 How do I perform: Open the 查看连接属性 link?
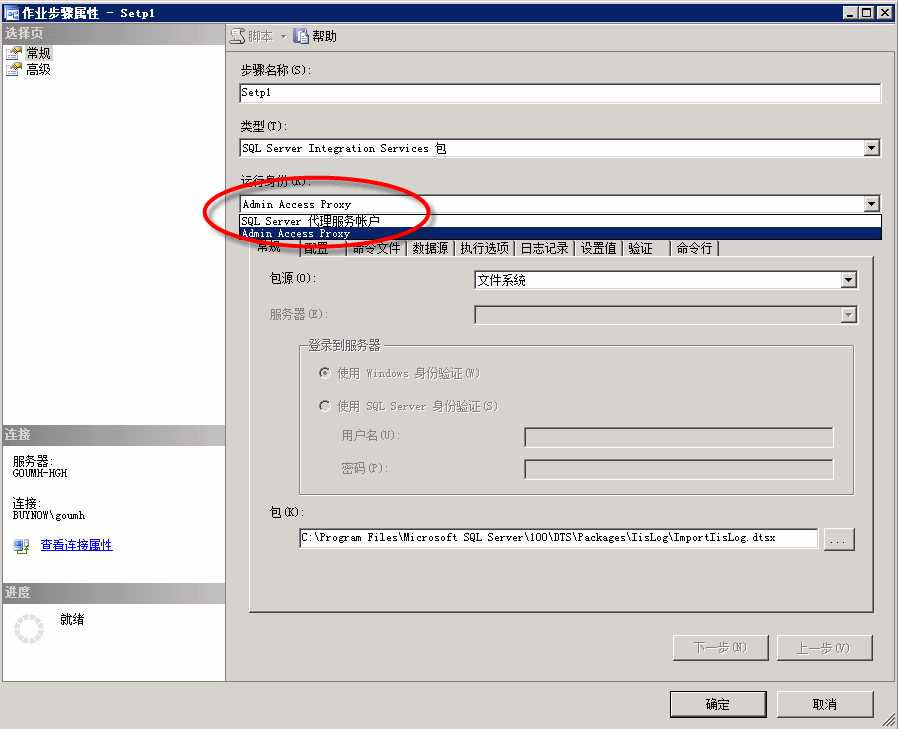pos(76,545)
